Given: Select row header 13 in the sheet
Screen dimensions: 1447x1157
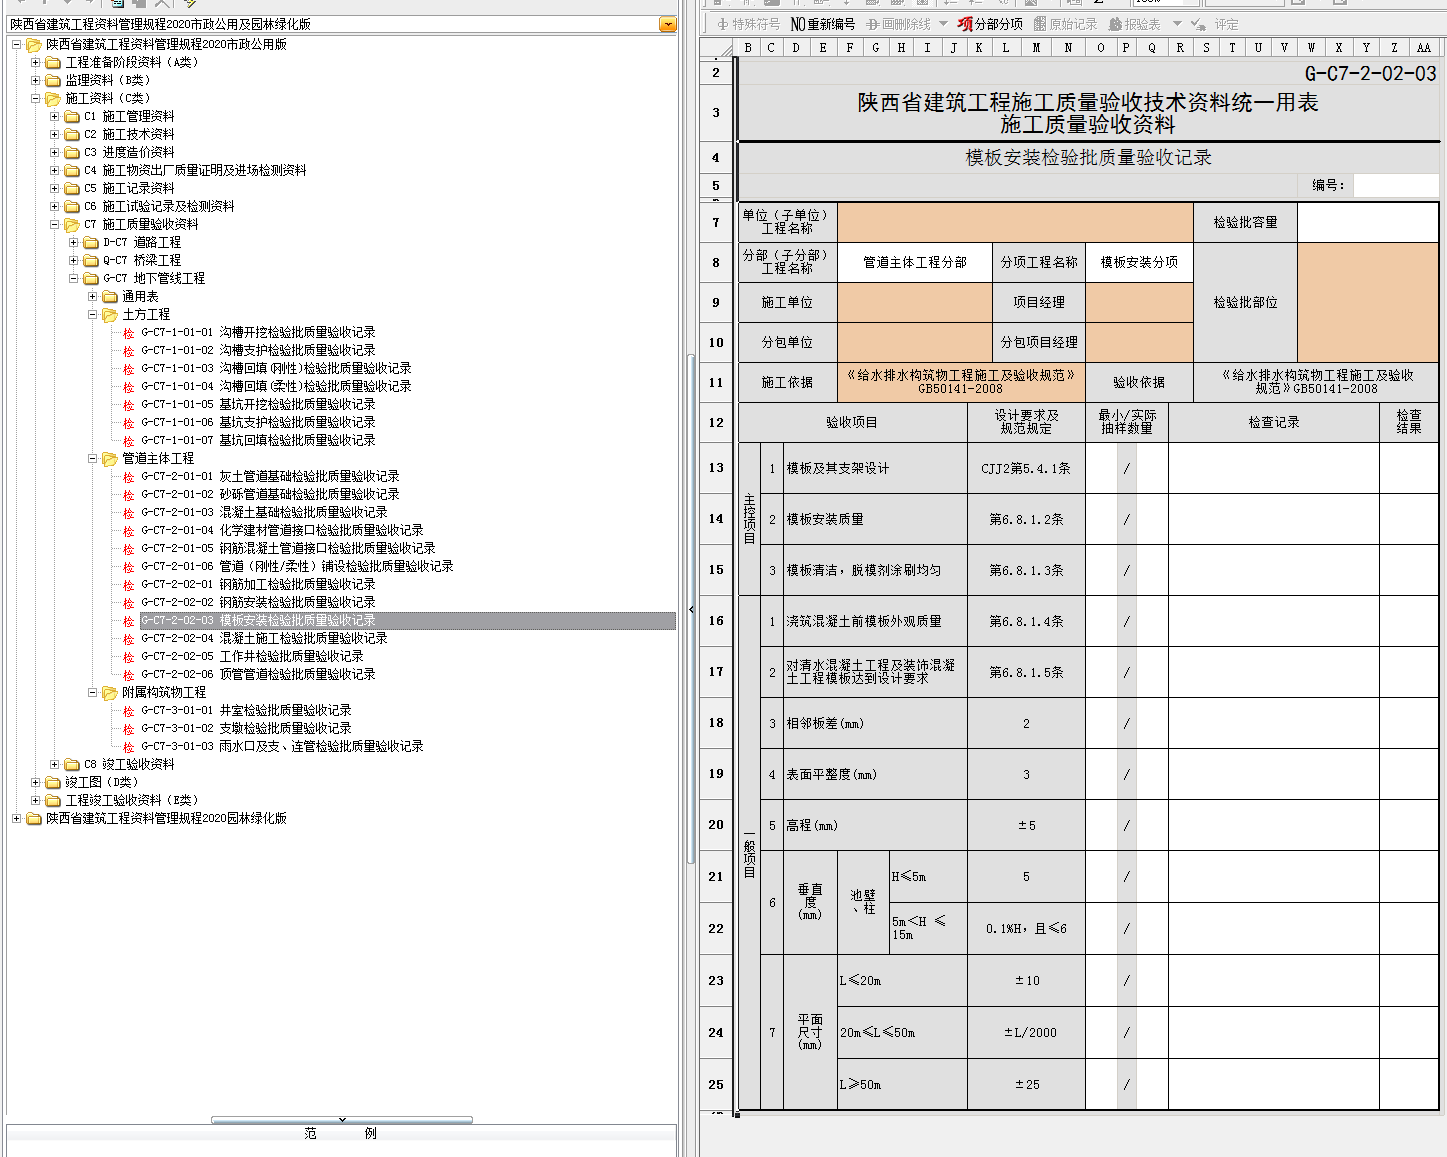Looking at the screenshot, I should (716, 467).
